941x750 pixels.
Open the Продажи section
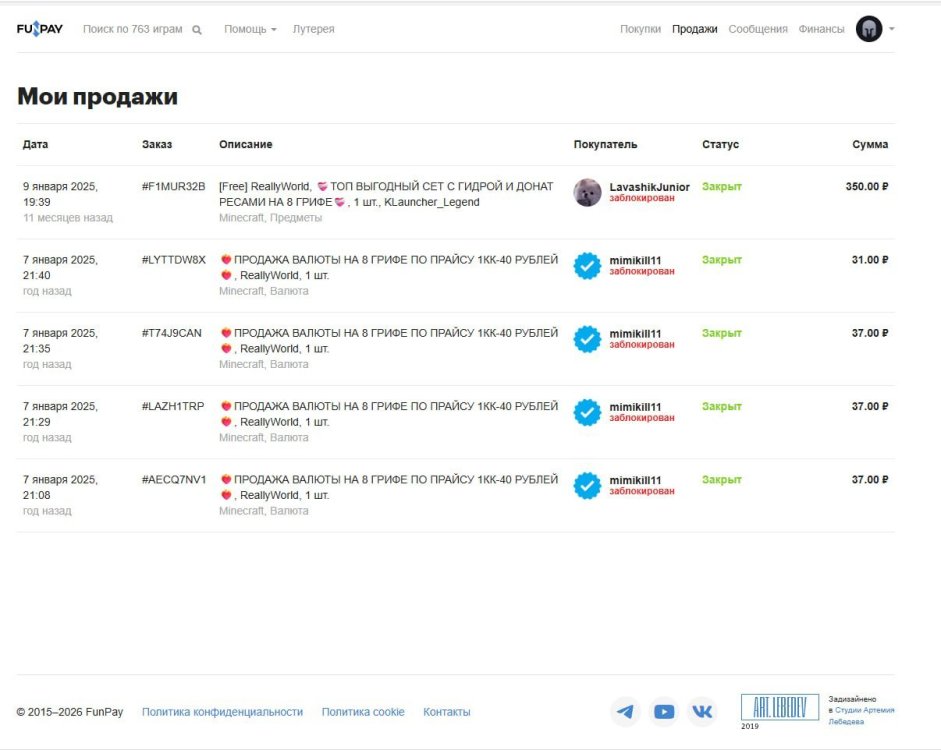(694, 29)
